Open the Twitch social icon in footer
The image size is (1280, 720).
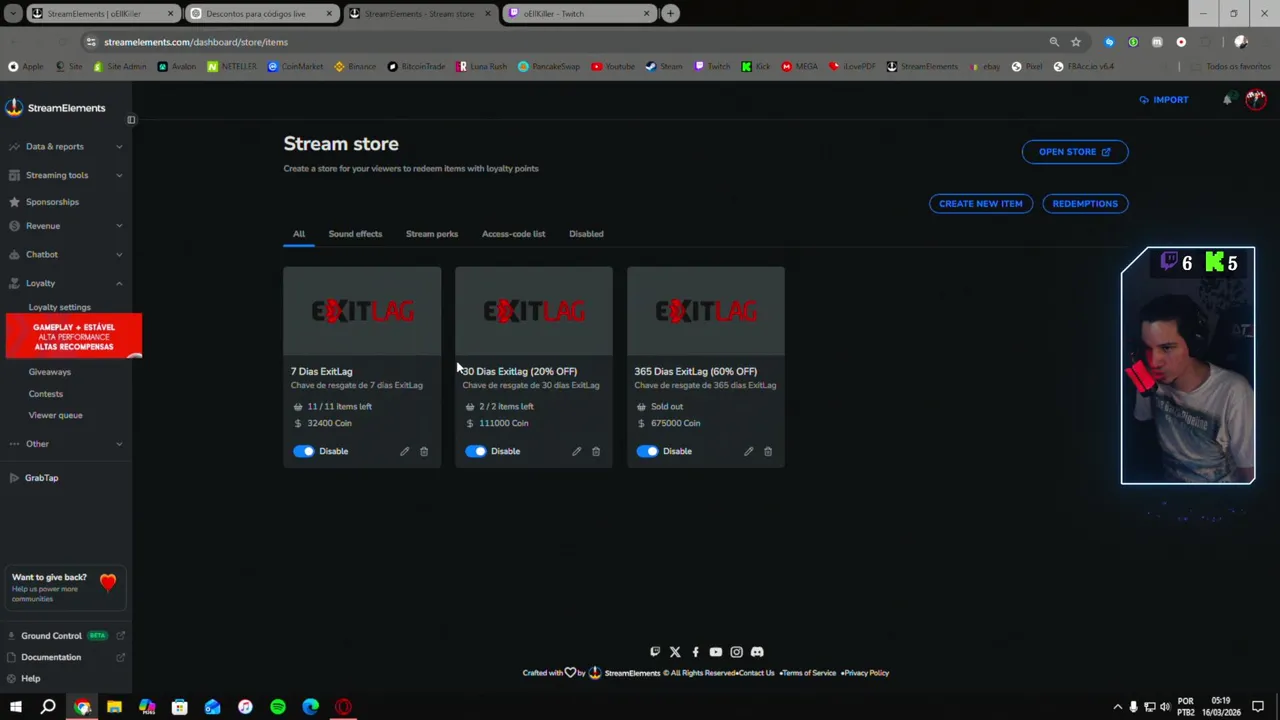coord(655,652)
